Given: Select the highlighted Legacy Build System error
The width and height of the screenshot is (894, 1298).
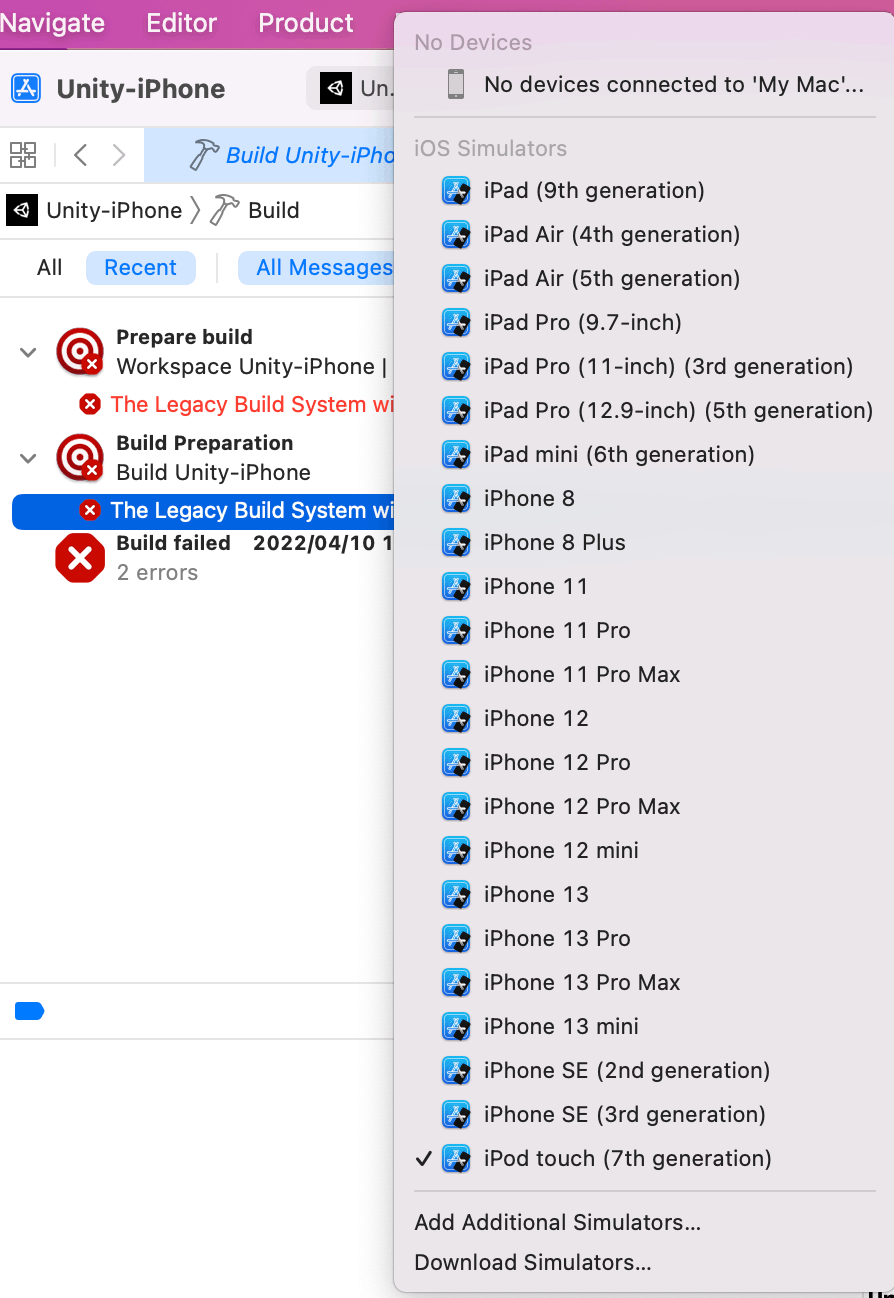Looking at the screenshot, I should coord(203,510).
